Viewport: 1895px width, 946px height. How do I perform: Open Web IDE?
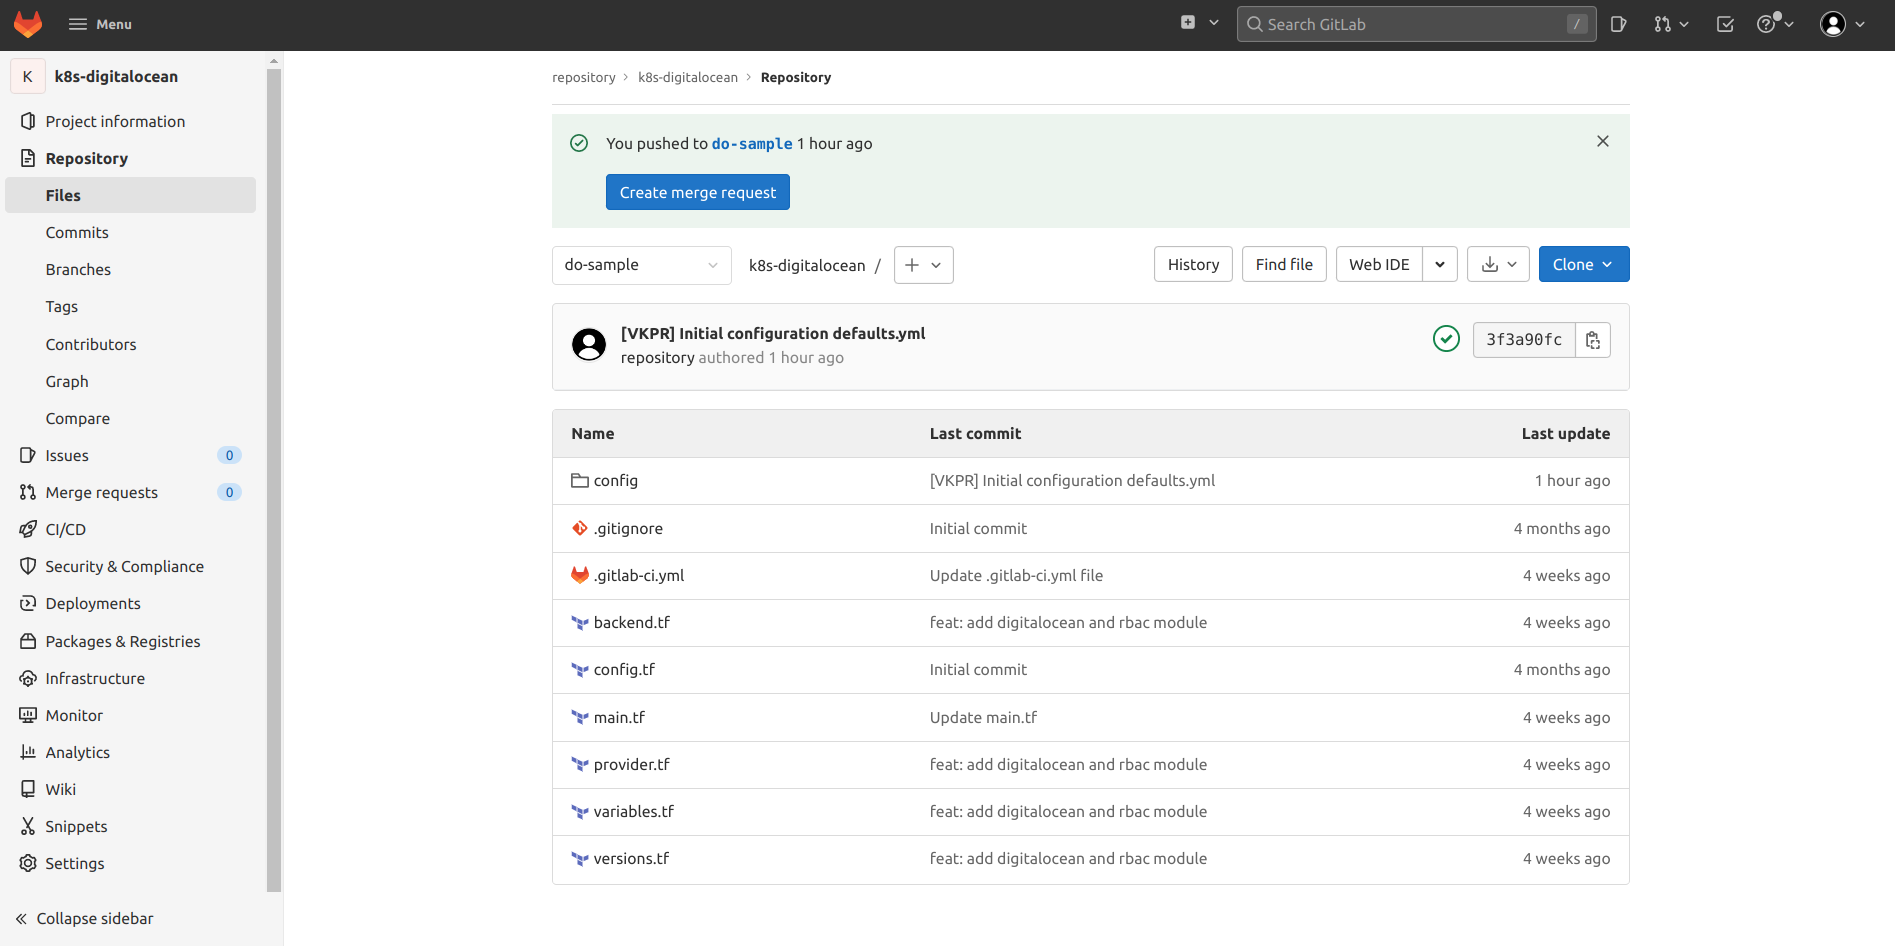click(1379, 264)
